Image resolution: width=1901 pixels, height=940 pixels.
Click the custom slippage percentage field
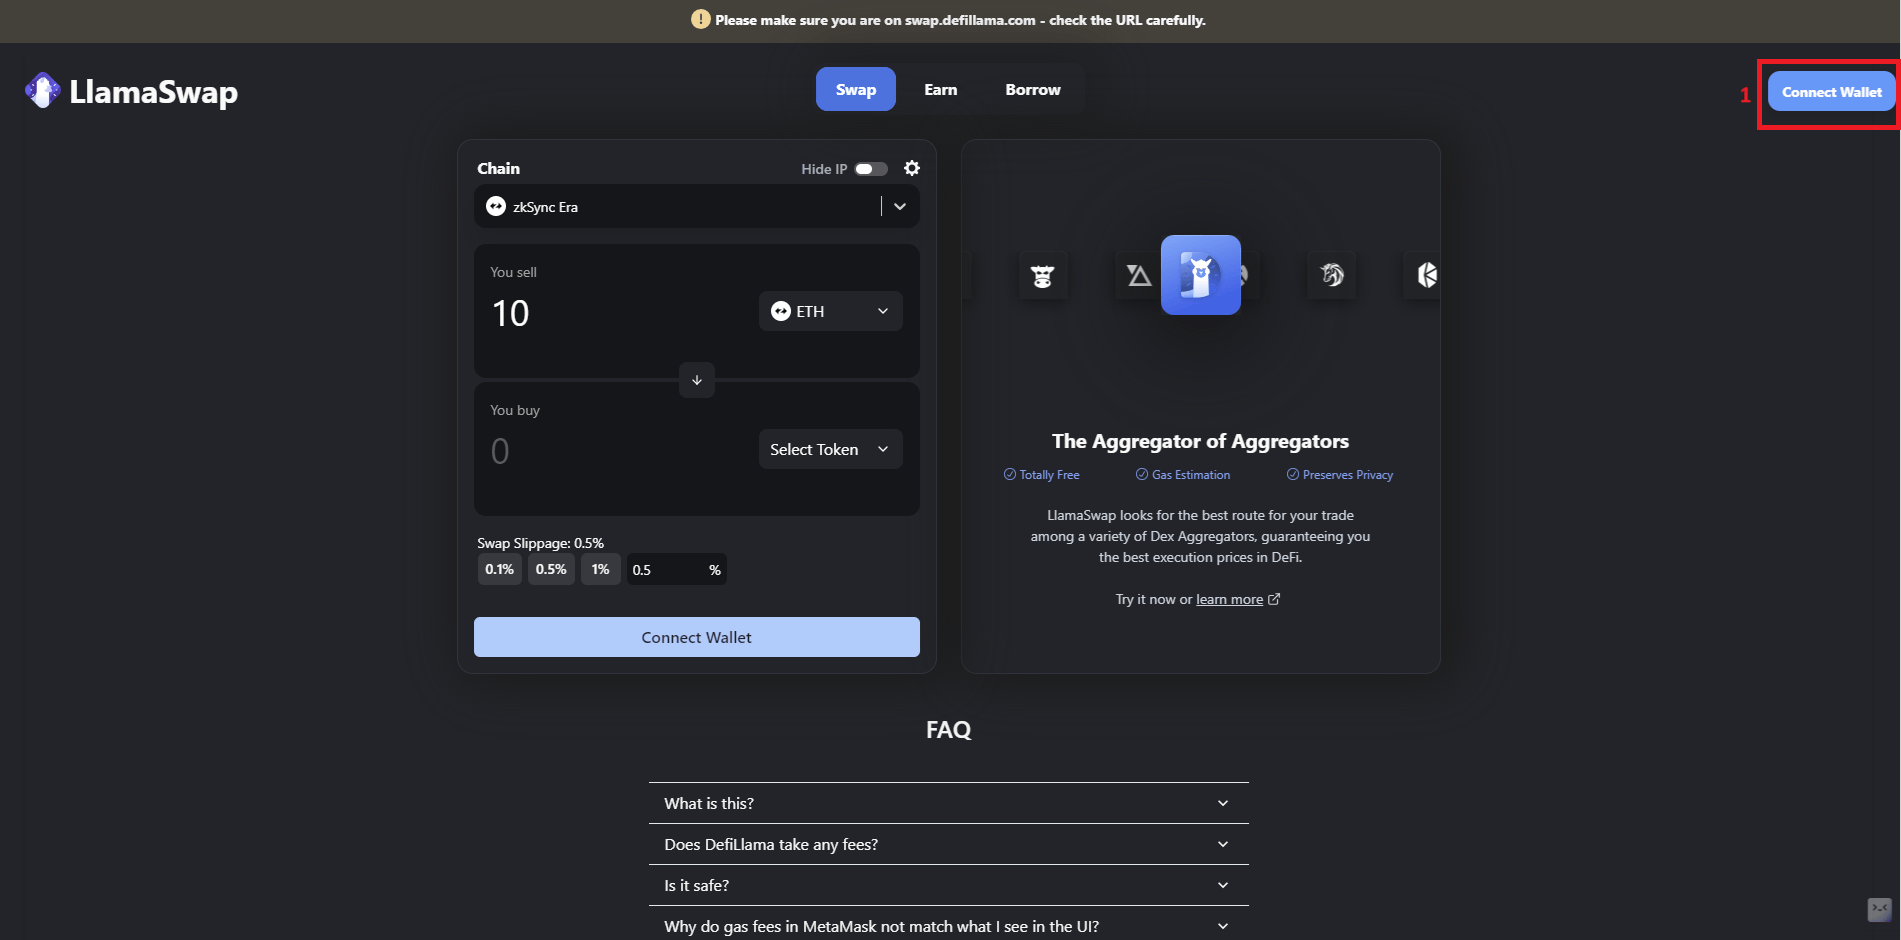665,570
